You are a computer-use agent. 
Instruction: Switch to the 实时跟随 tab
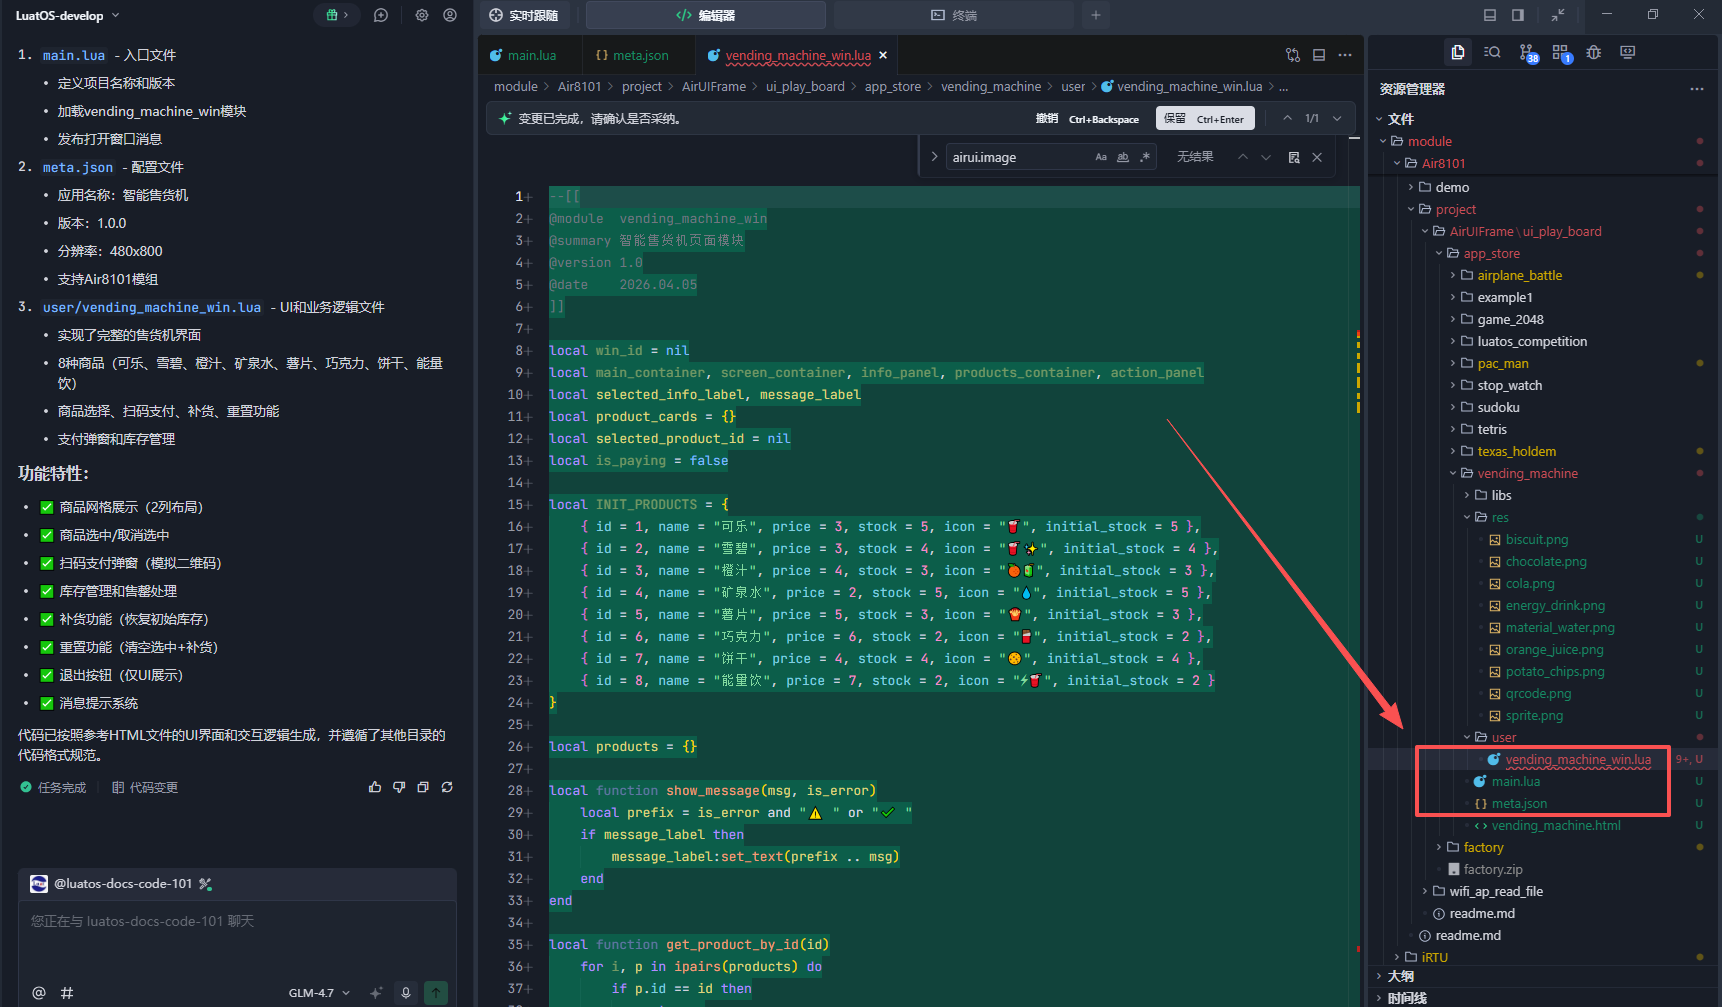point(524,15)
